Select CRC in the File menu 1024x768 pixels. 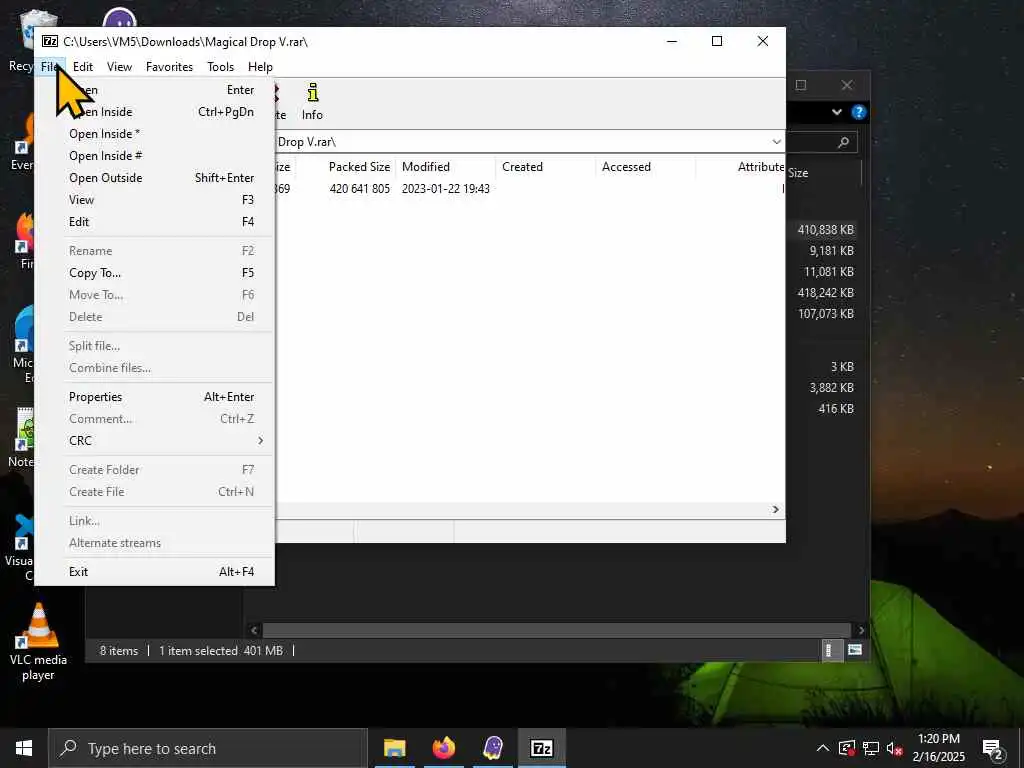(155, 441)
